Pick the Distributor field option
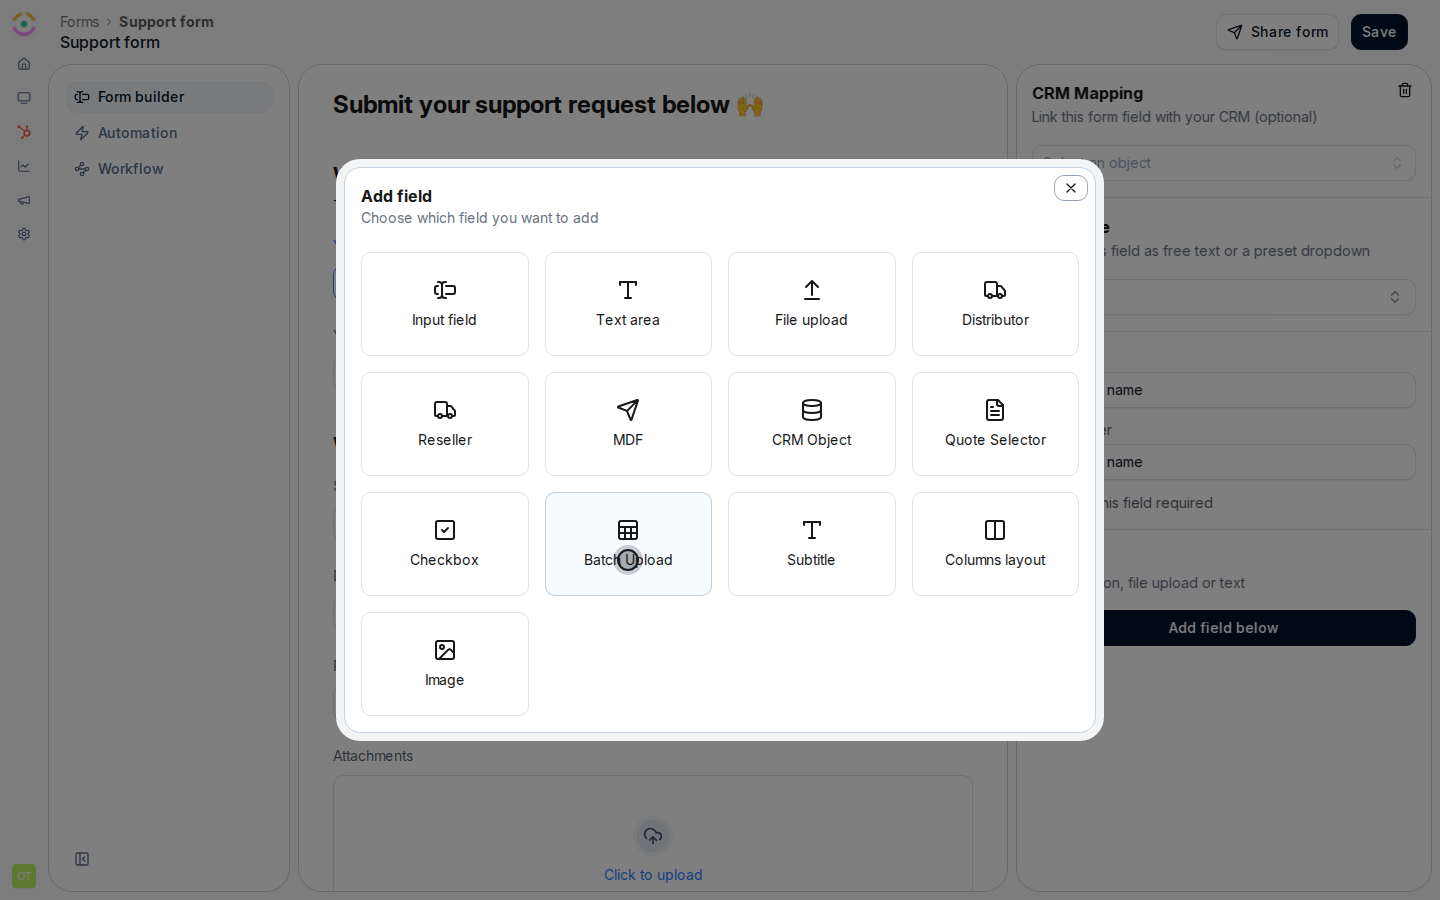 [995, 304]
